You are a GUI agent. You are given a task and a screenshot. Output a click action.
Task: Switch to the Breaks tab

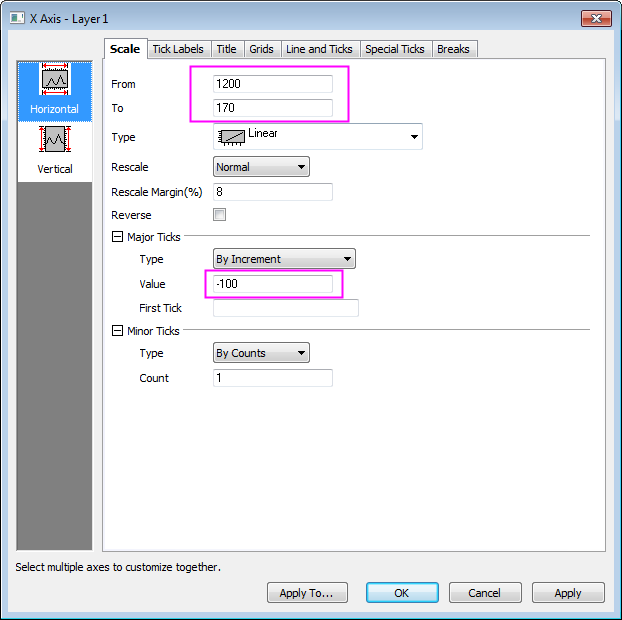[x=453, y=49]
